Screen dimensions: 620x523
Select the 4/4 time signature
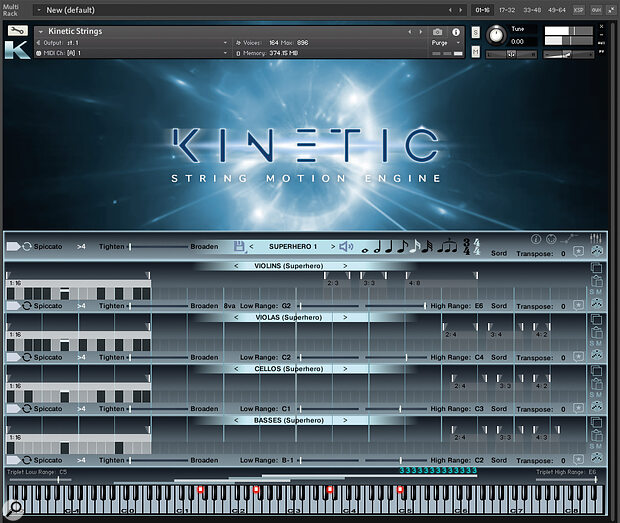[x=477, y=247]
